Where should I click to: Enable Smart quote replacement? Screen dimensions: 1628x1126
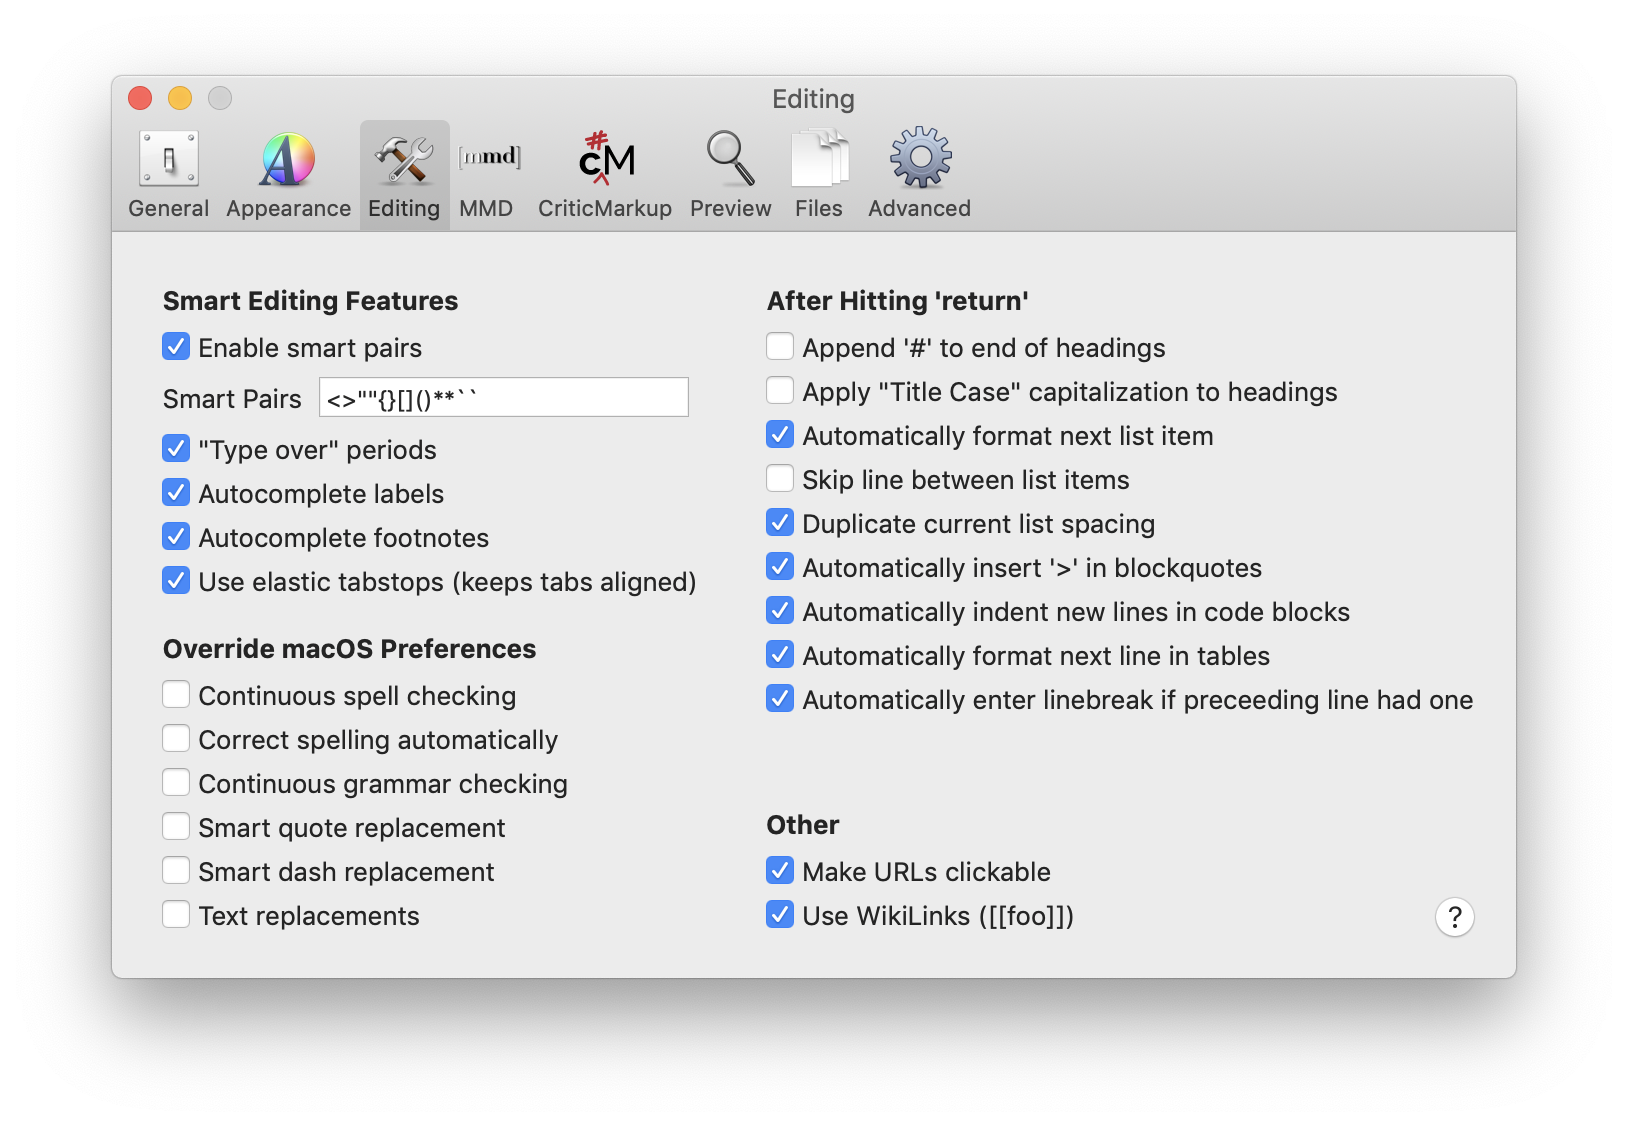(x=176, y=827)
